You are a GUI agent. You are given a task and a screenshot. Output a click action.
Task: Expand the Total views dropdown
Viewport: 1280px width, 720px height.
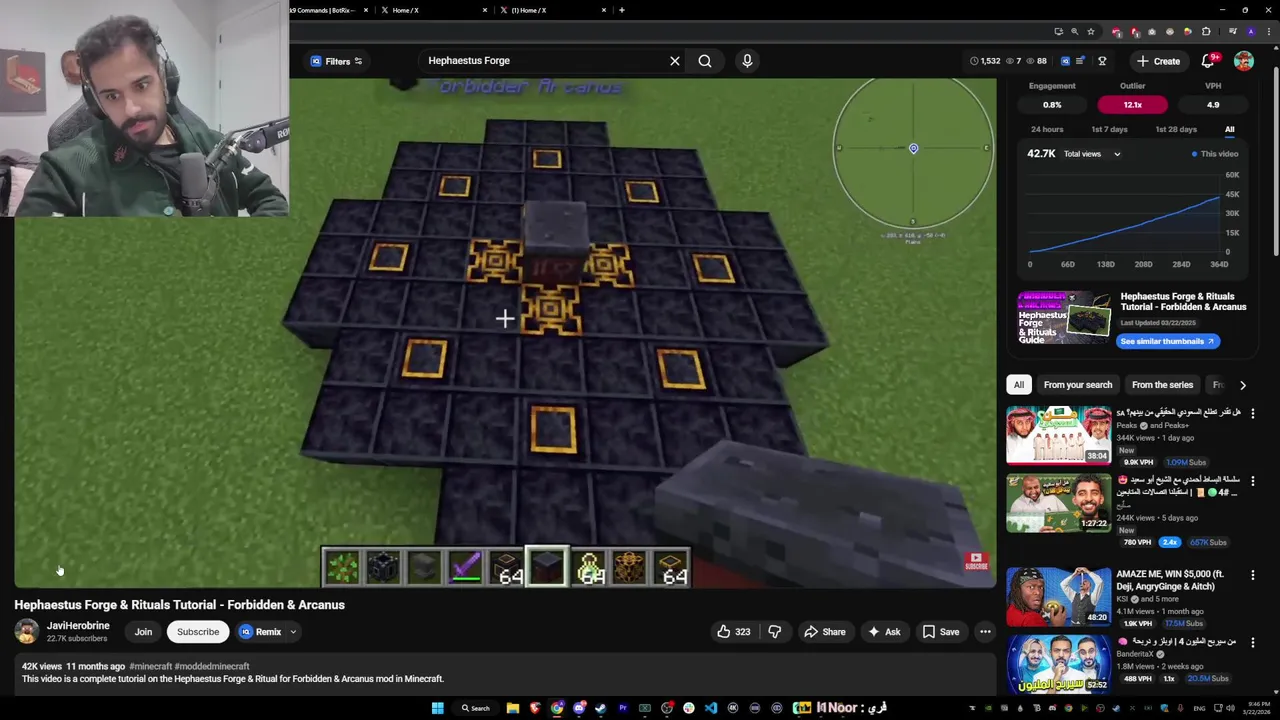[x=1092, y=154]
